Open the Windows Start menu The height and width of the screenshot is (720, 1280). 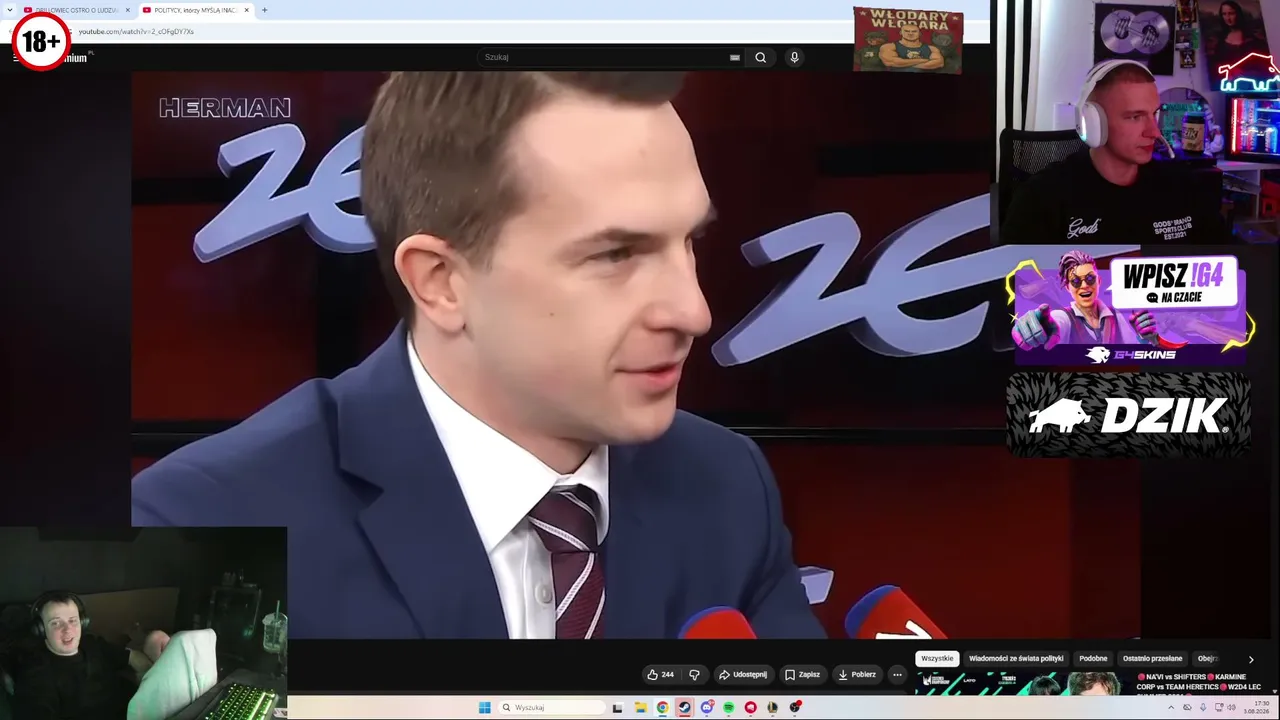pyautogui.click(x=484, y=708)
